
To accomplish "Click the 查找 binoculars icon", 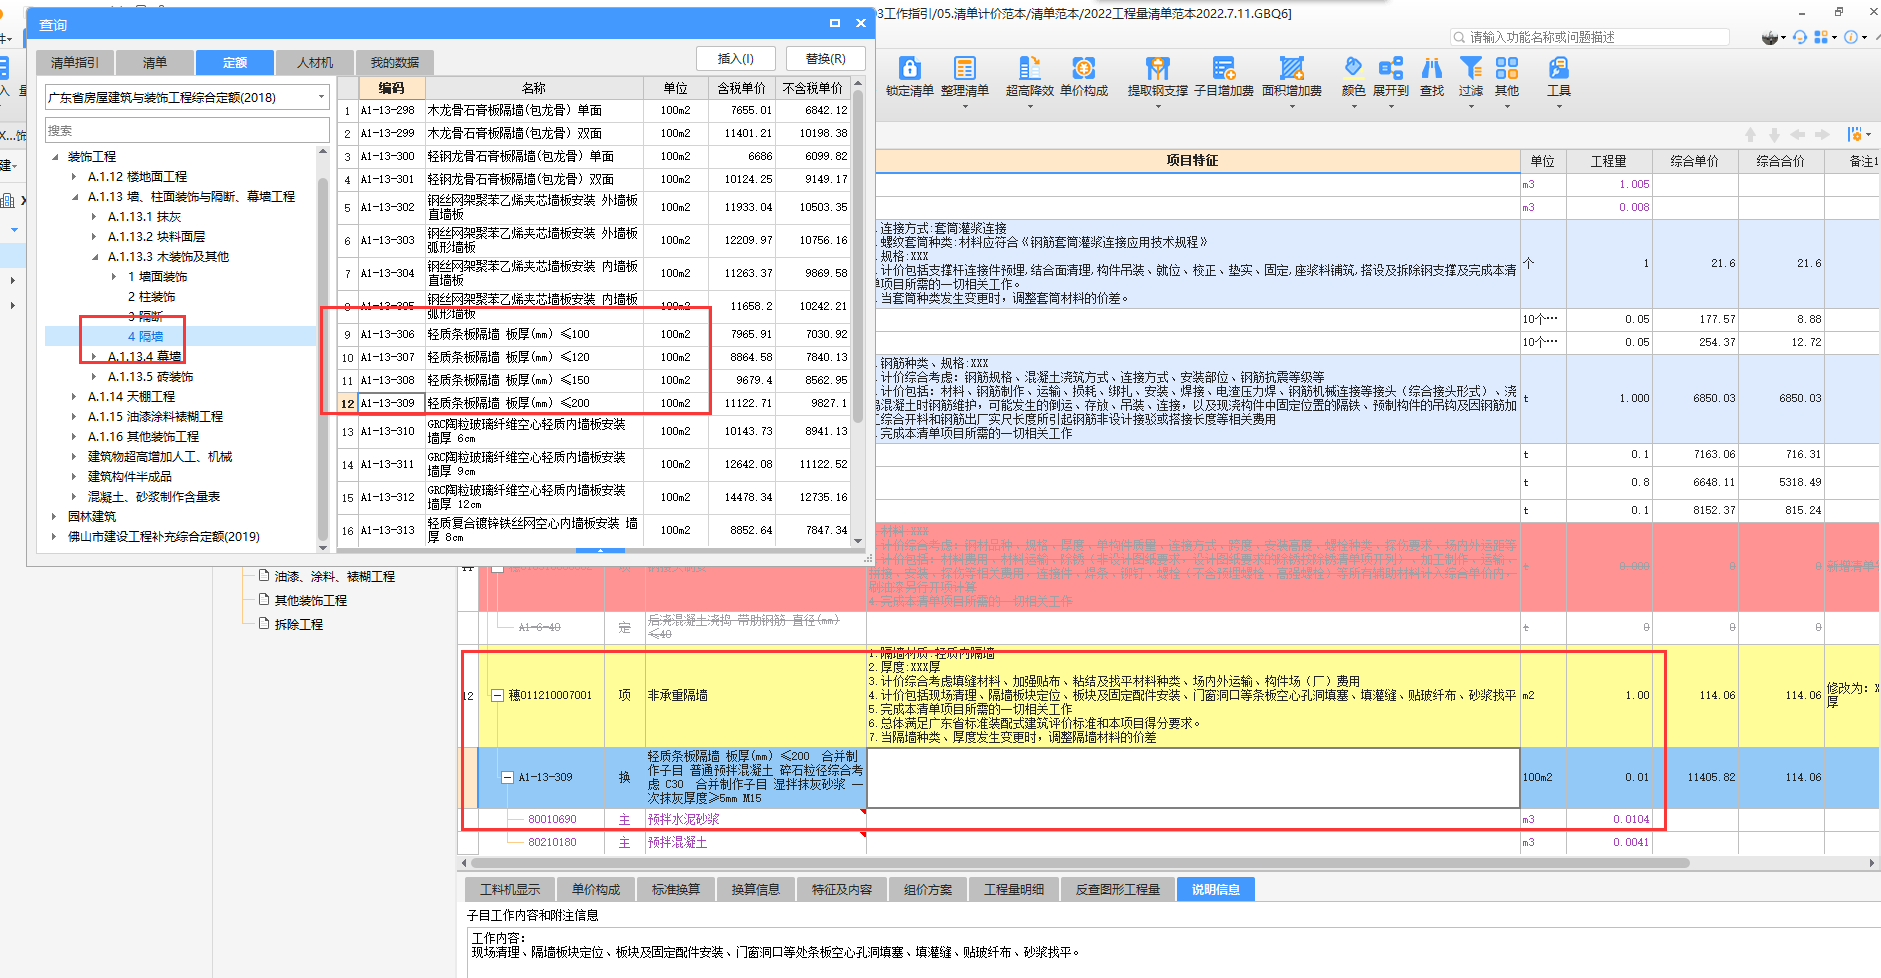I will point(1432,68).
